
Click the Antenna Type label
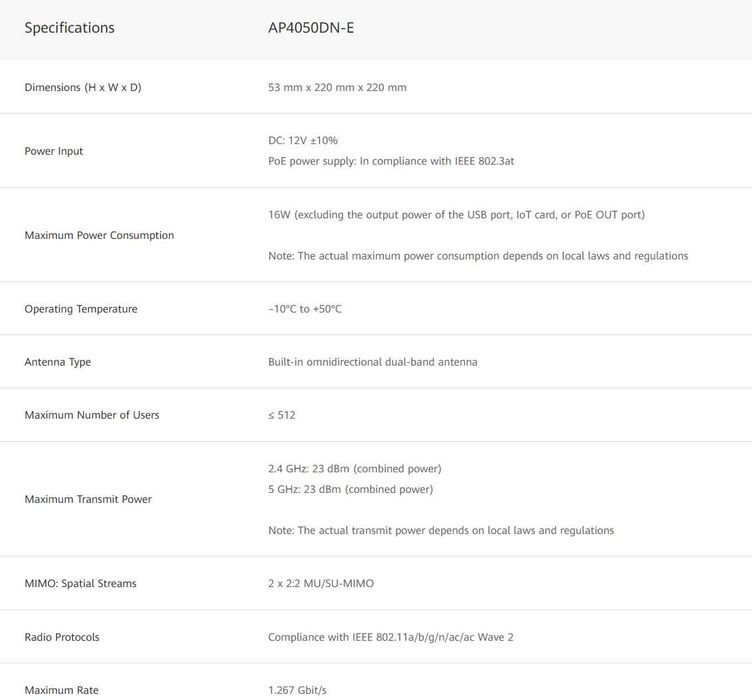pyautogui.click(x=58, y=362)
